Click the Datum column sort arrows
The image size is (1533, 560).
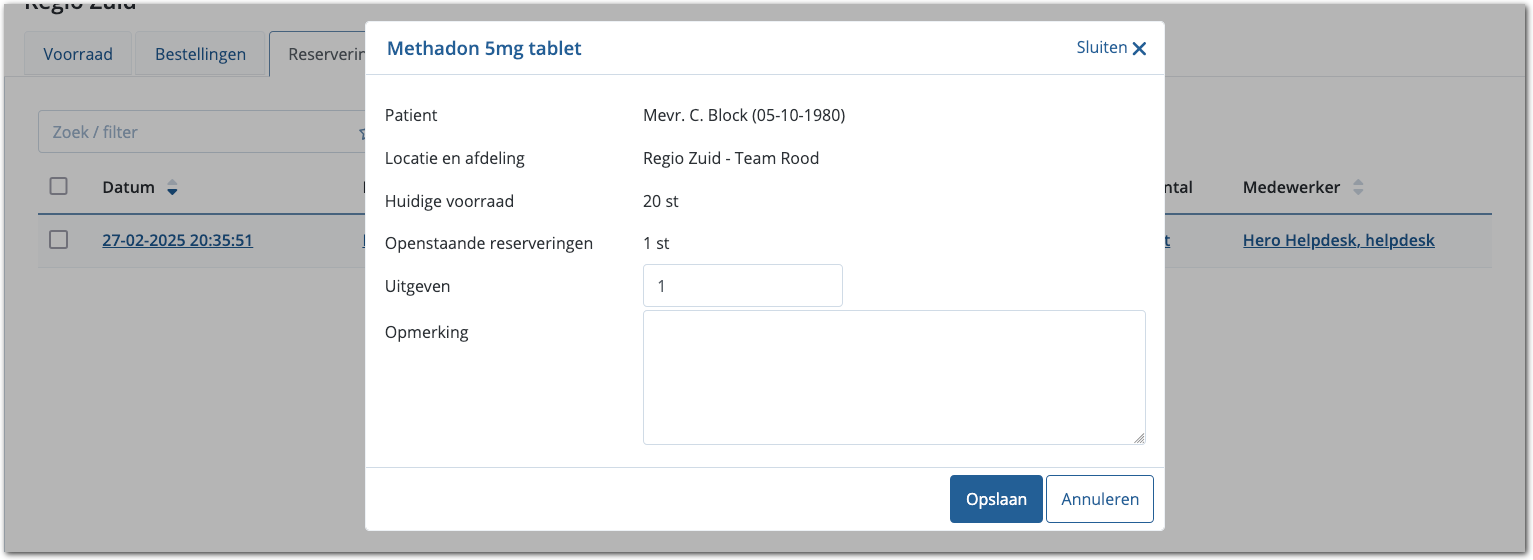coord(172,188)
